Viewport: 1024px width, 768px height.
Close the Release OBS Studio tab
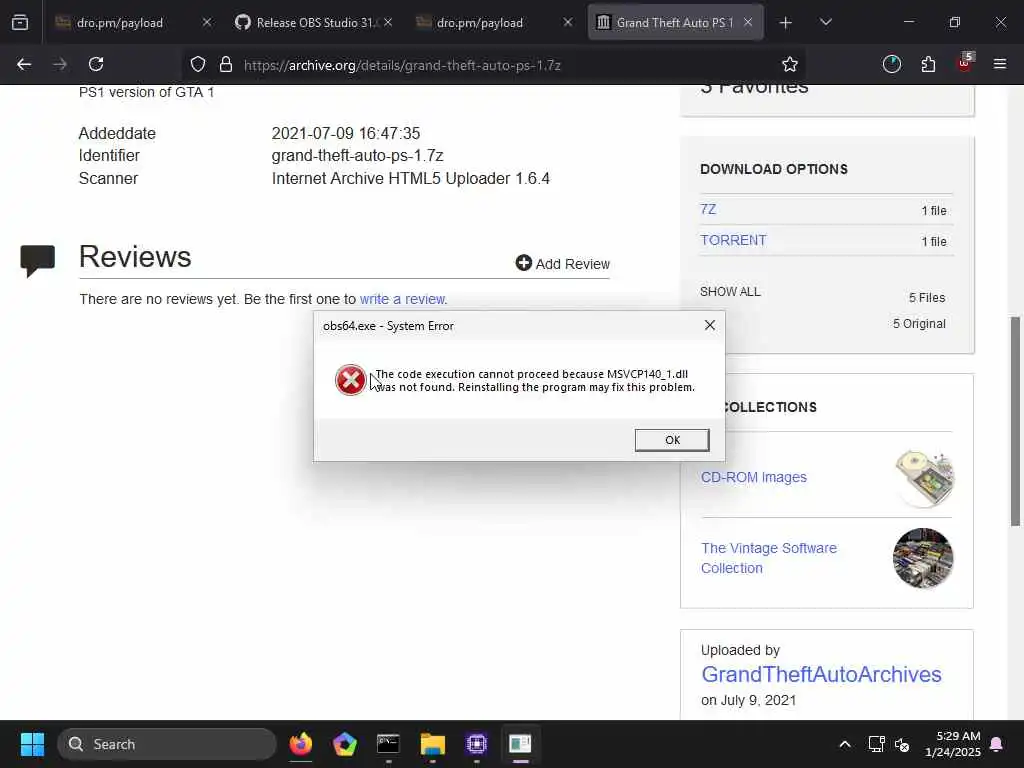[388, 22]
